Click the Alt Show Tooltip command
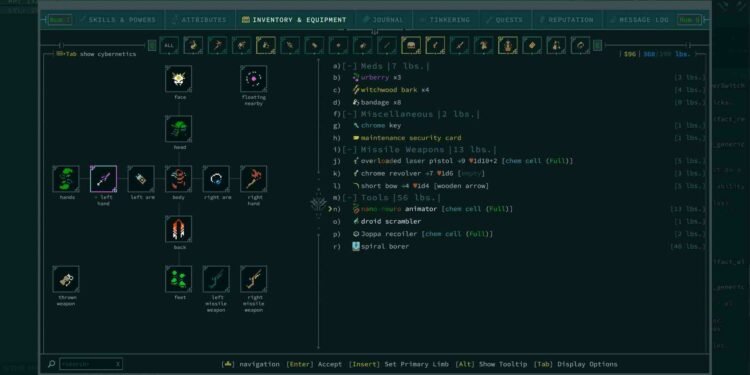The image size is (750, 375). 491,364
